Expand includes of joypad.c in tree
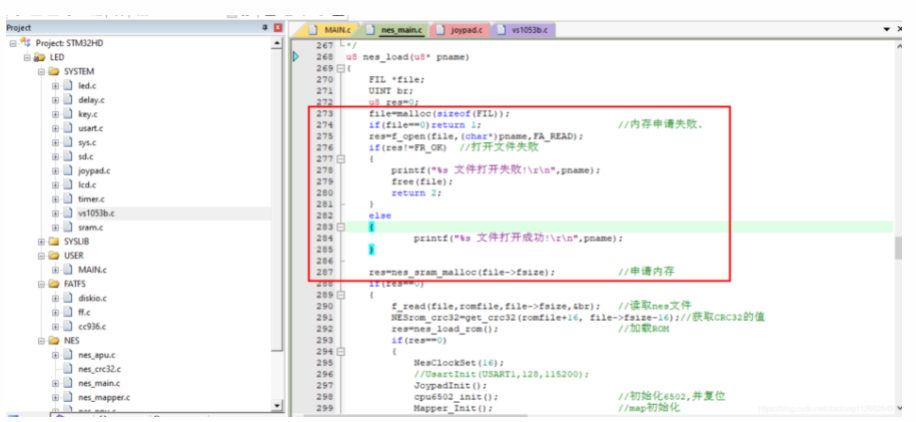This screenshot has width=916, height=422. (55, 171)
